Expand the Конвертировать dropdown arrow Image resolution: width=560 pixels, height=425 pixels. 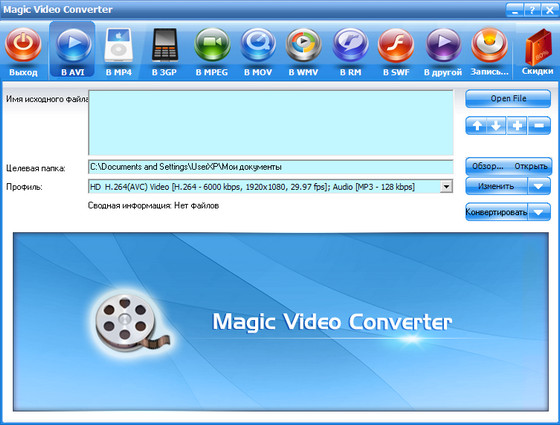point(539,212)
